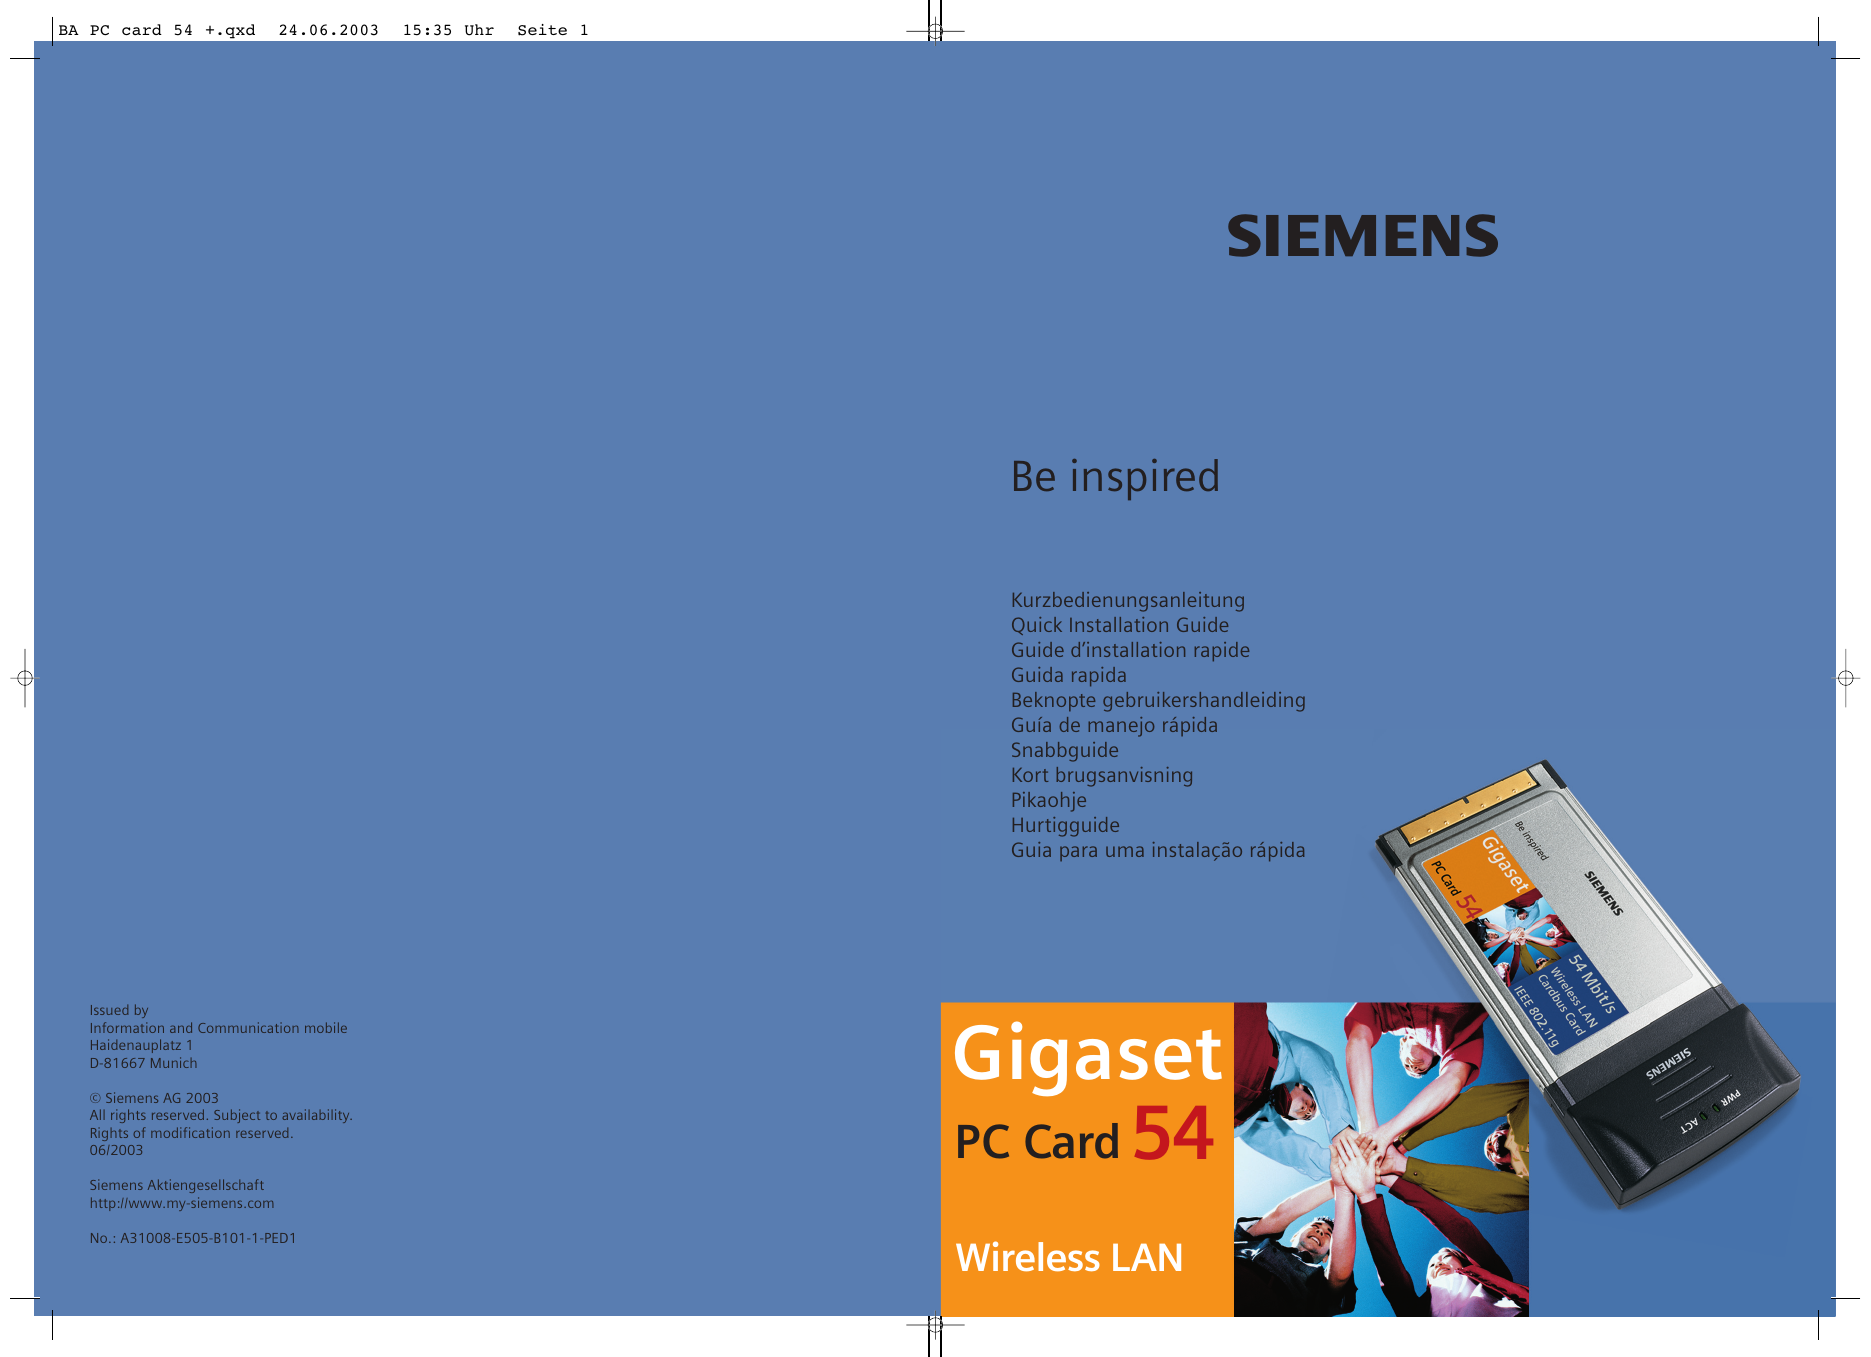Click the left edge registration crosshair mark
The image size is (1871, 1357).
click(25, 678)
